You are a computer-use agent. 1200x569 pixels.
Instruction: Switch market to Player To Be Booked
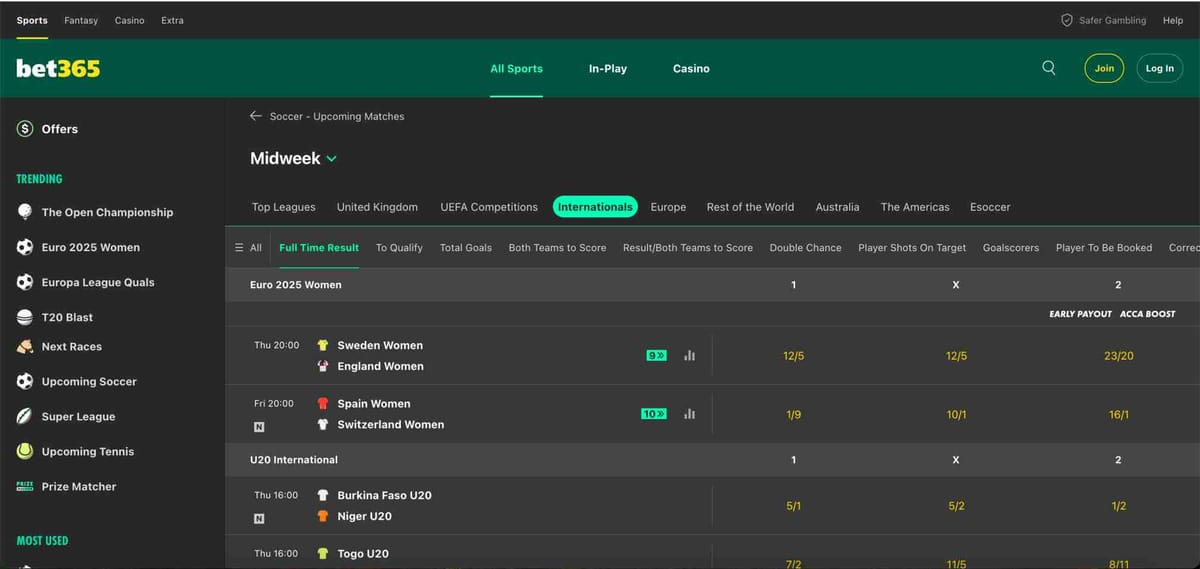pos(1104,248)
